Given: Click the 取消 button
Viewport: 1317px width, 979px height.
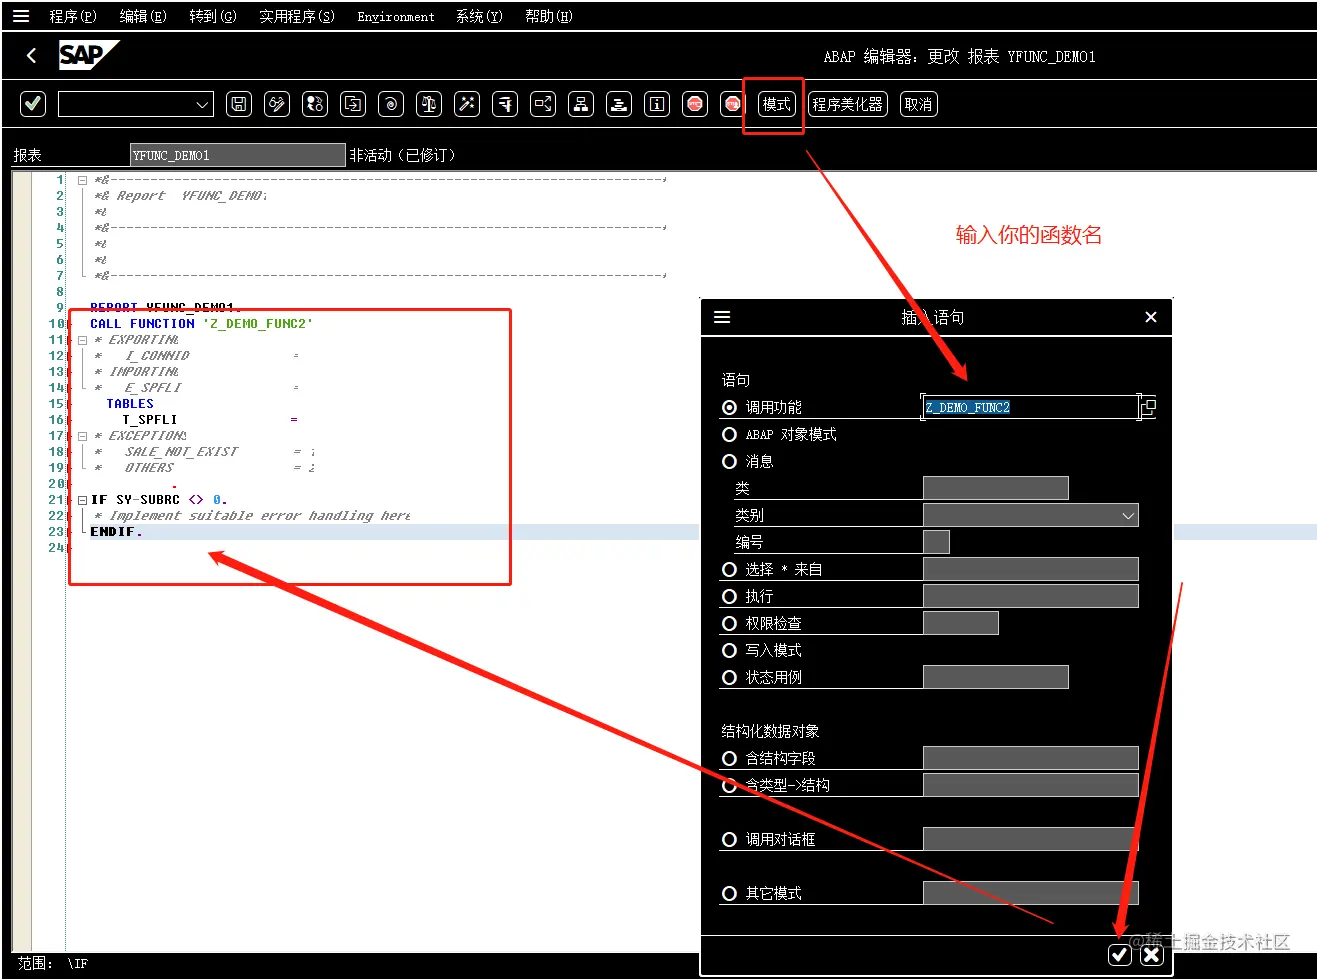Looking at the screenshot, I should pyautogui.click(x=918, y=104).
